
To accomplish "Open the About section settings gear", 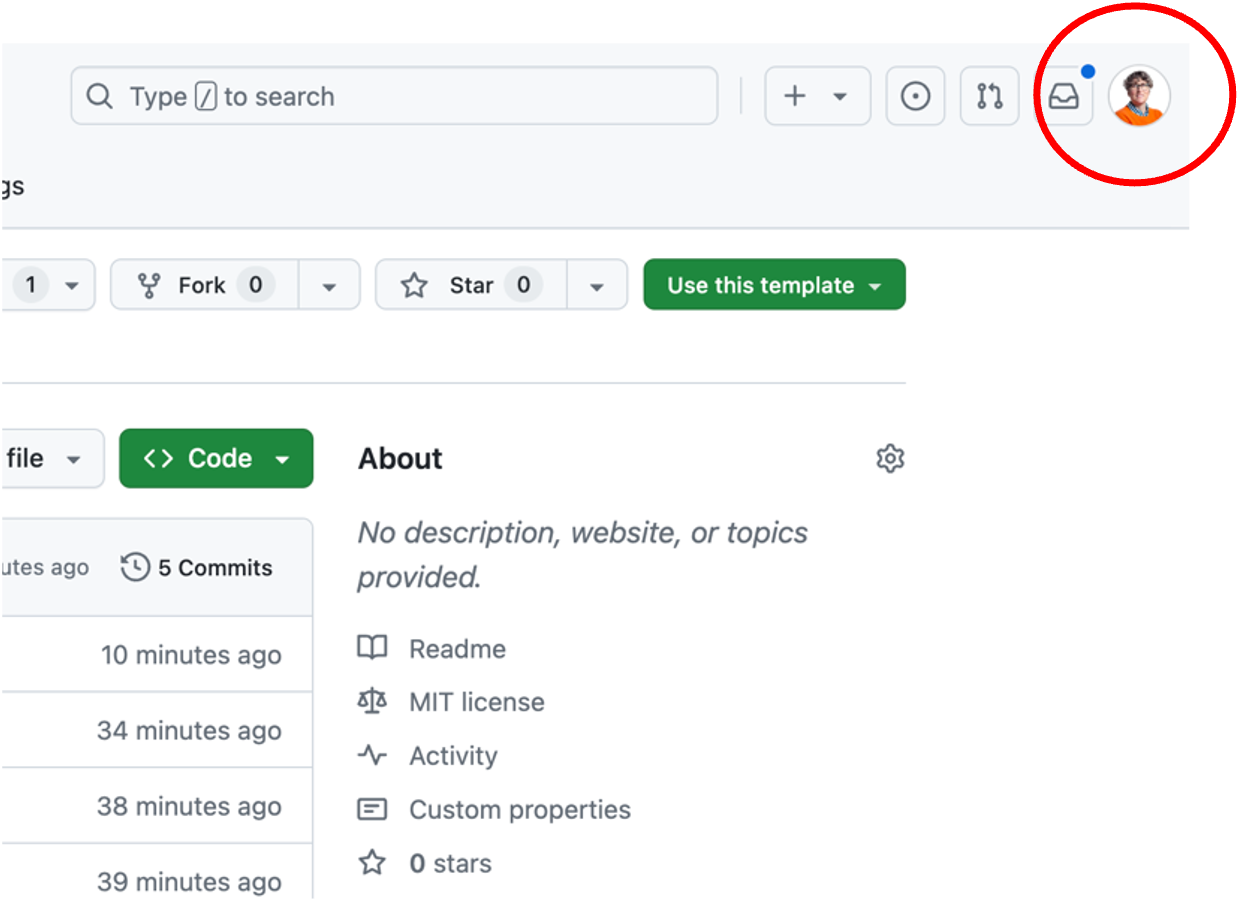I will (890, 458).
